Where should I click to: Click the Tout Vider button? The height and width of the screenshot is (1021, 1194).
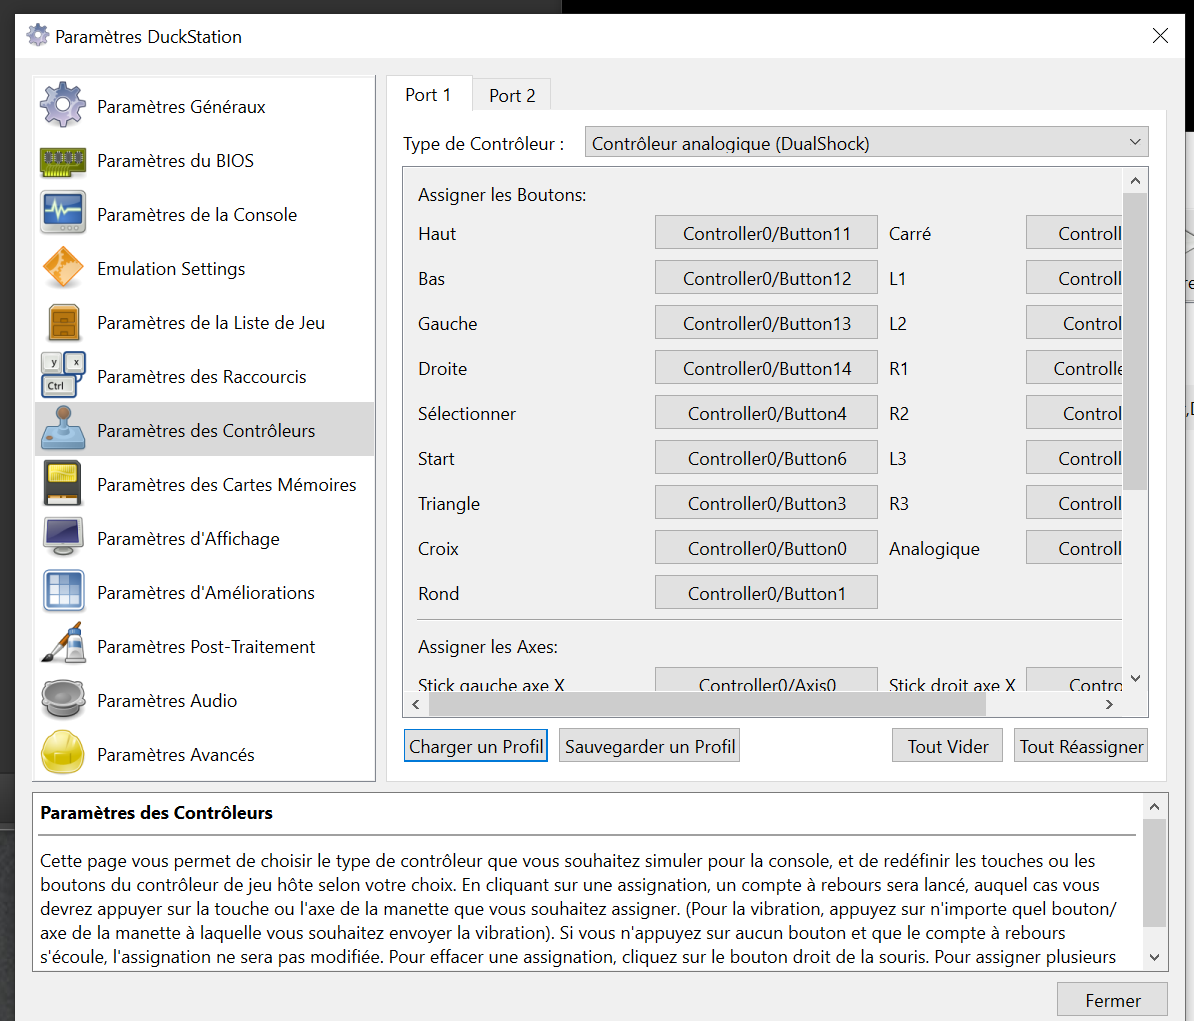tap(947, 746)
